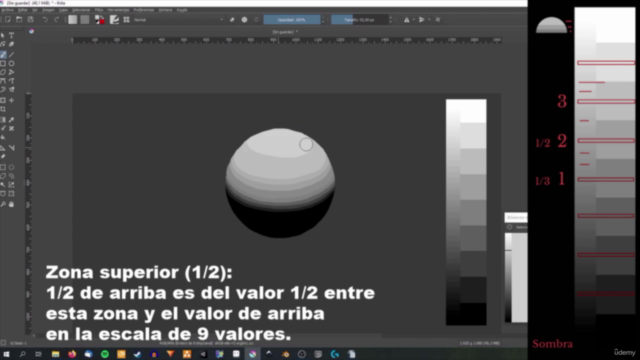This screenshot has height=360, width=640.
Task: Undo the last action
Action: [45, 20]
